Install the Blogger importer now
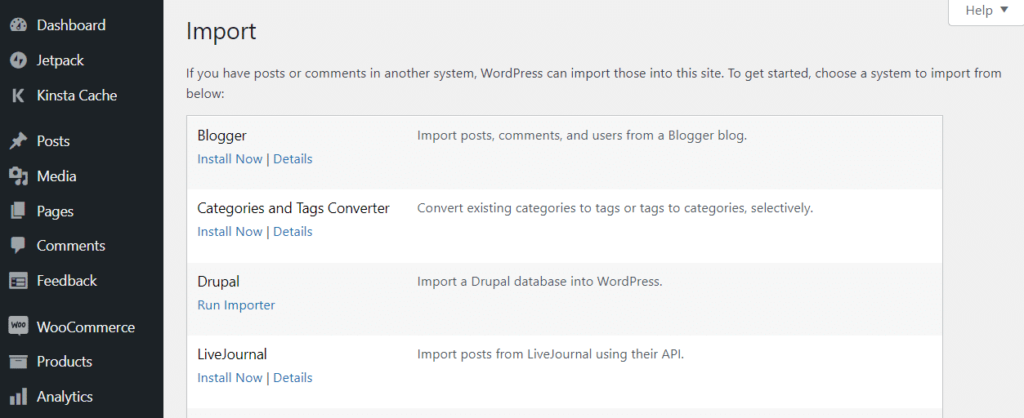Viewport: 1024px width, 418px height. coord(230,159)
